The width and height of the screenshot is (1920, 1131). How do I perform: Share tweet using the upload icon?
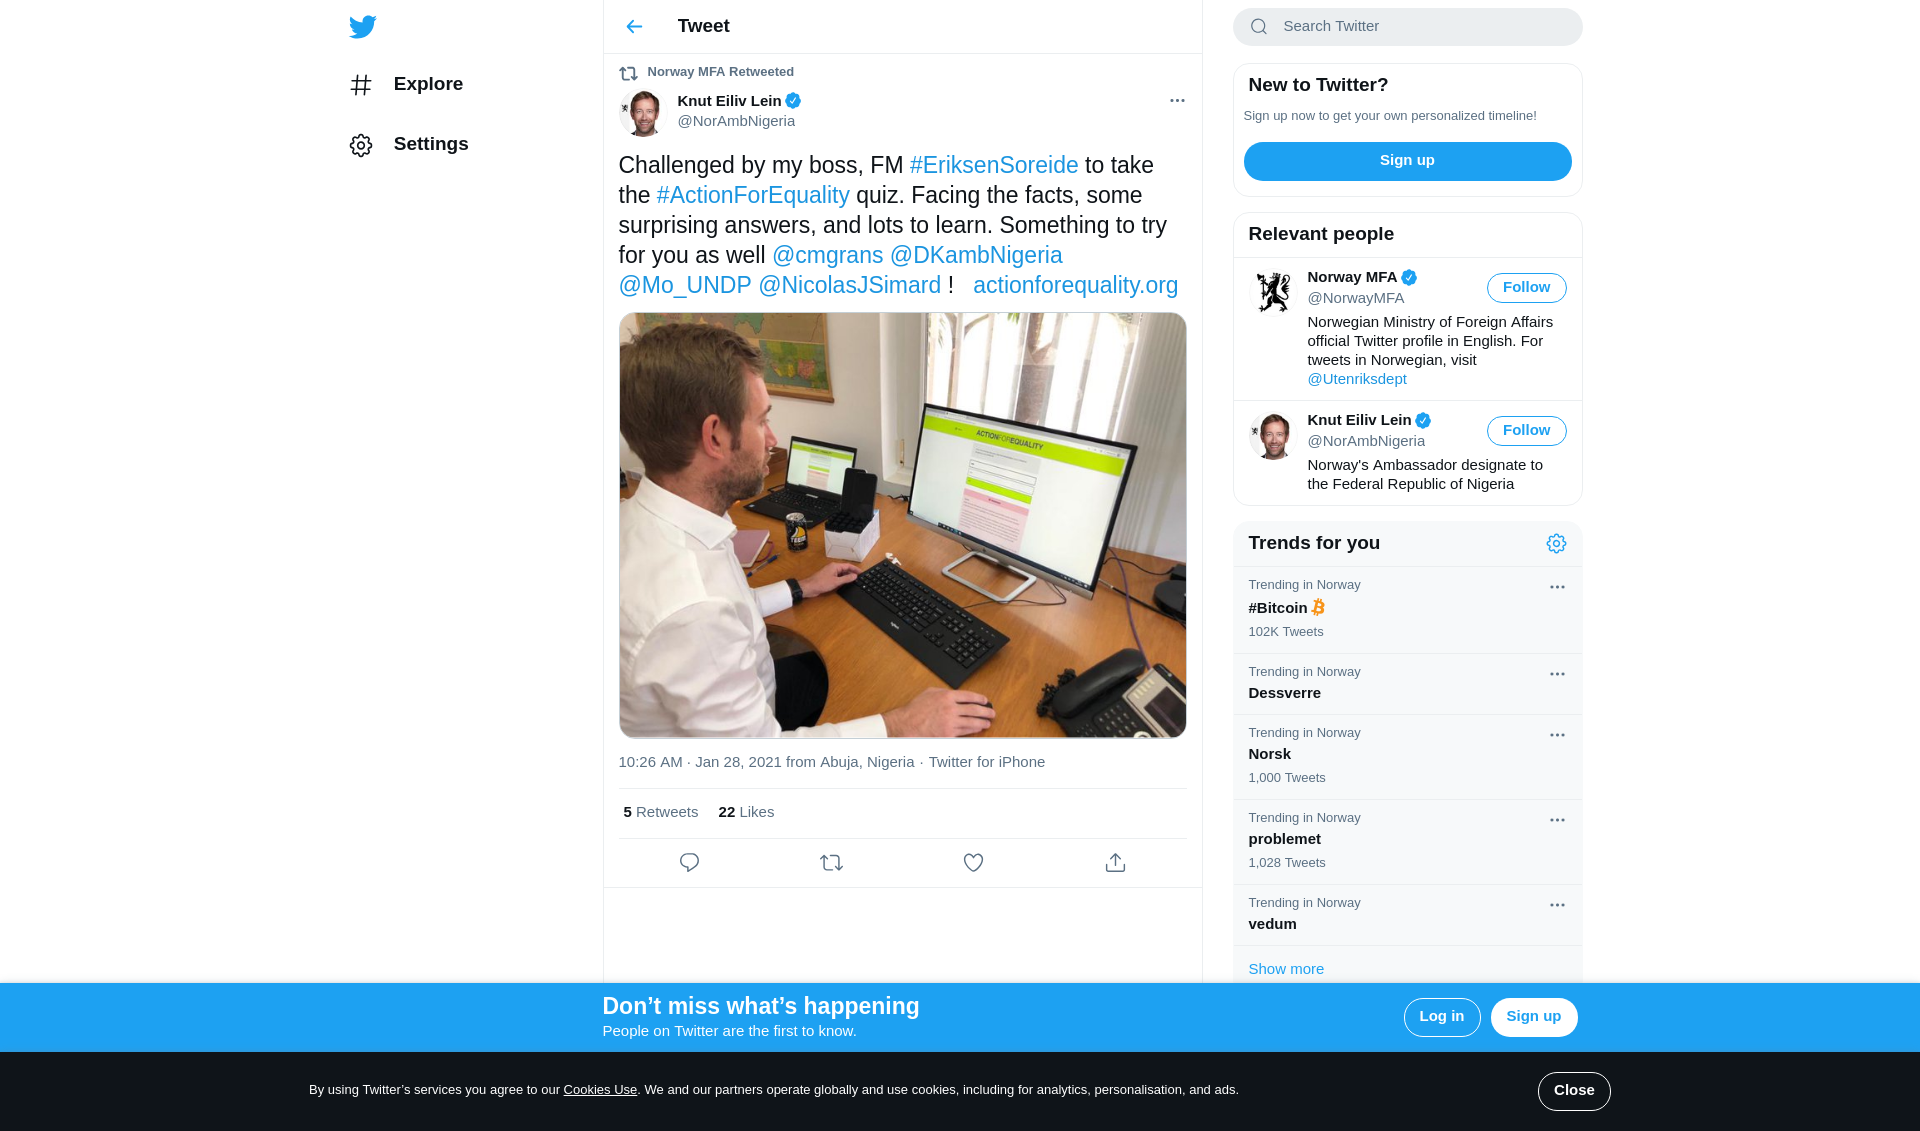(x=1115, y=862)
